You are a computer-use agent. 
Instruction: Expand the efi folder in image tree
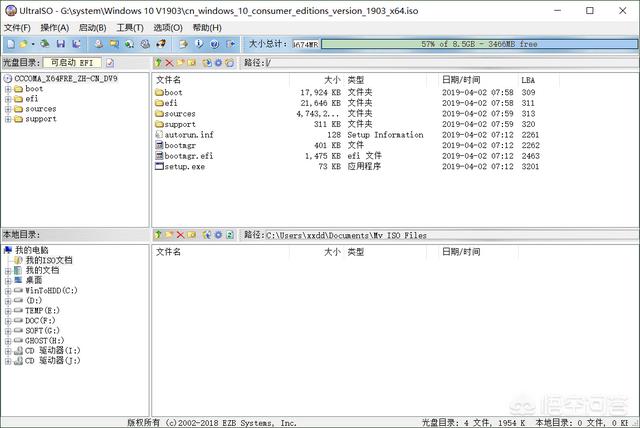click(8, 99)
